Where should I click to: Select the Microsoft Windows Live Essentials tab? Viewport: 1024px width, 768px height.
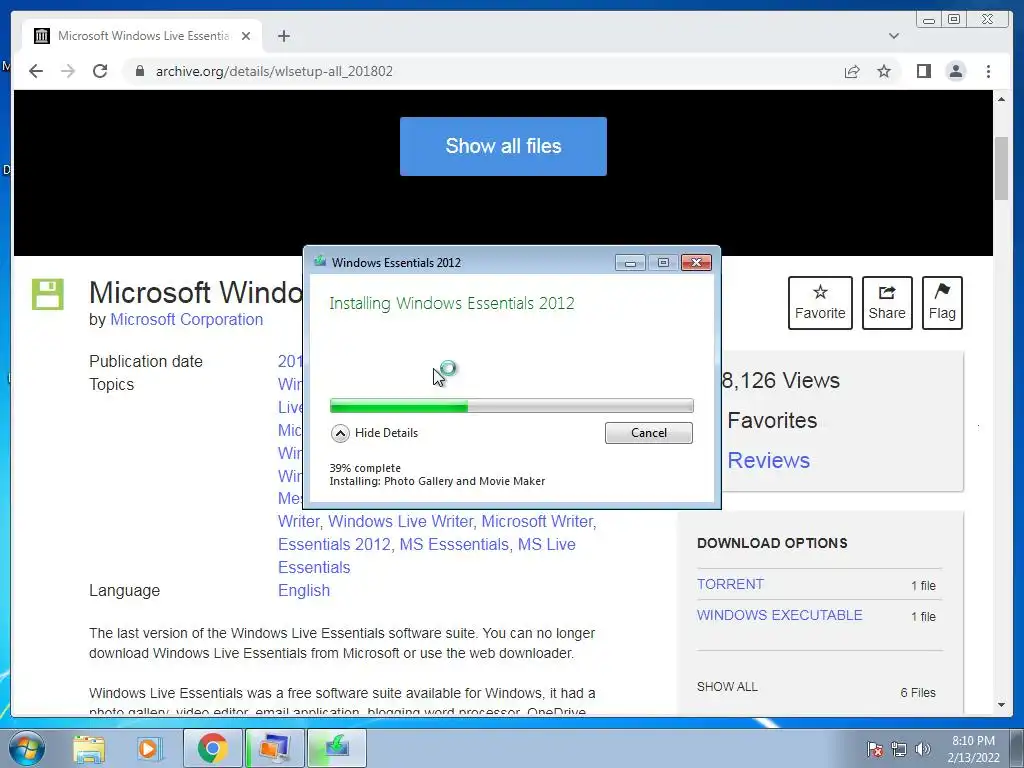[142, 36]
